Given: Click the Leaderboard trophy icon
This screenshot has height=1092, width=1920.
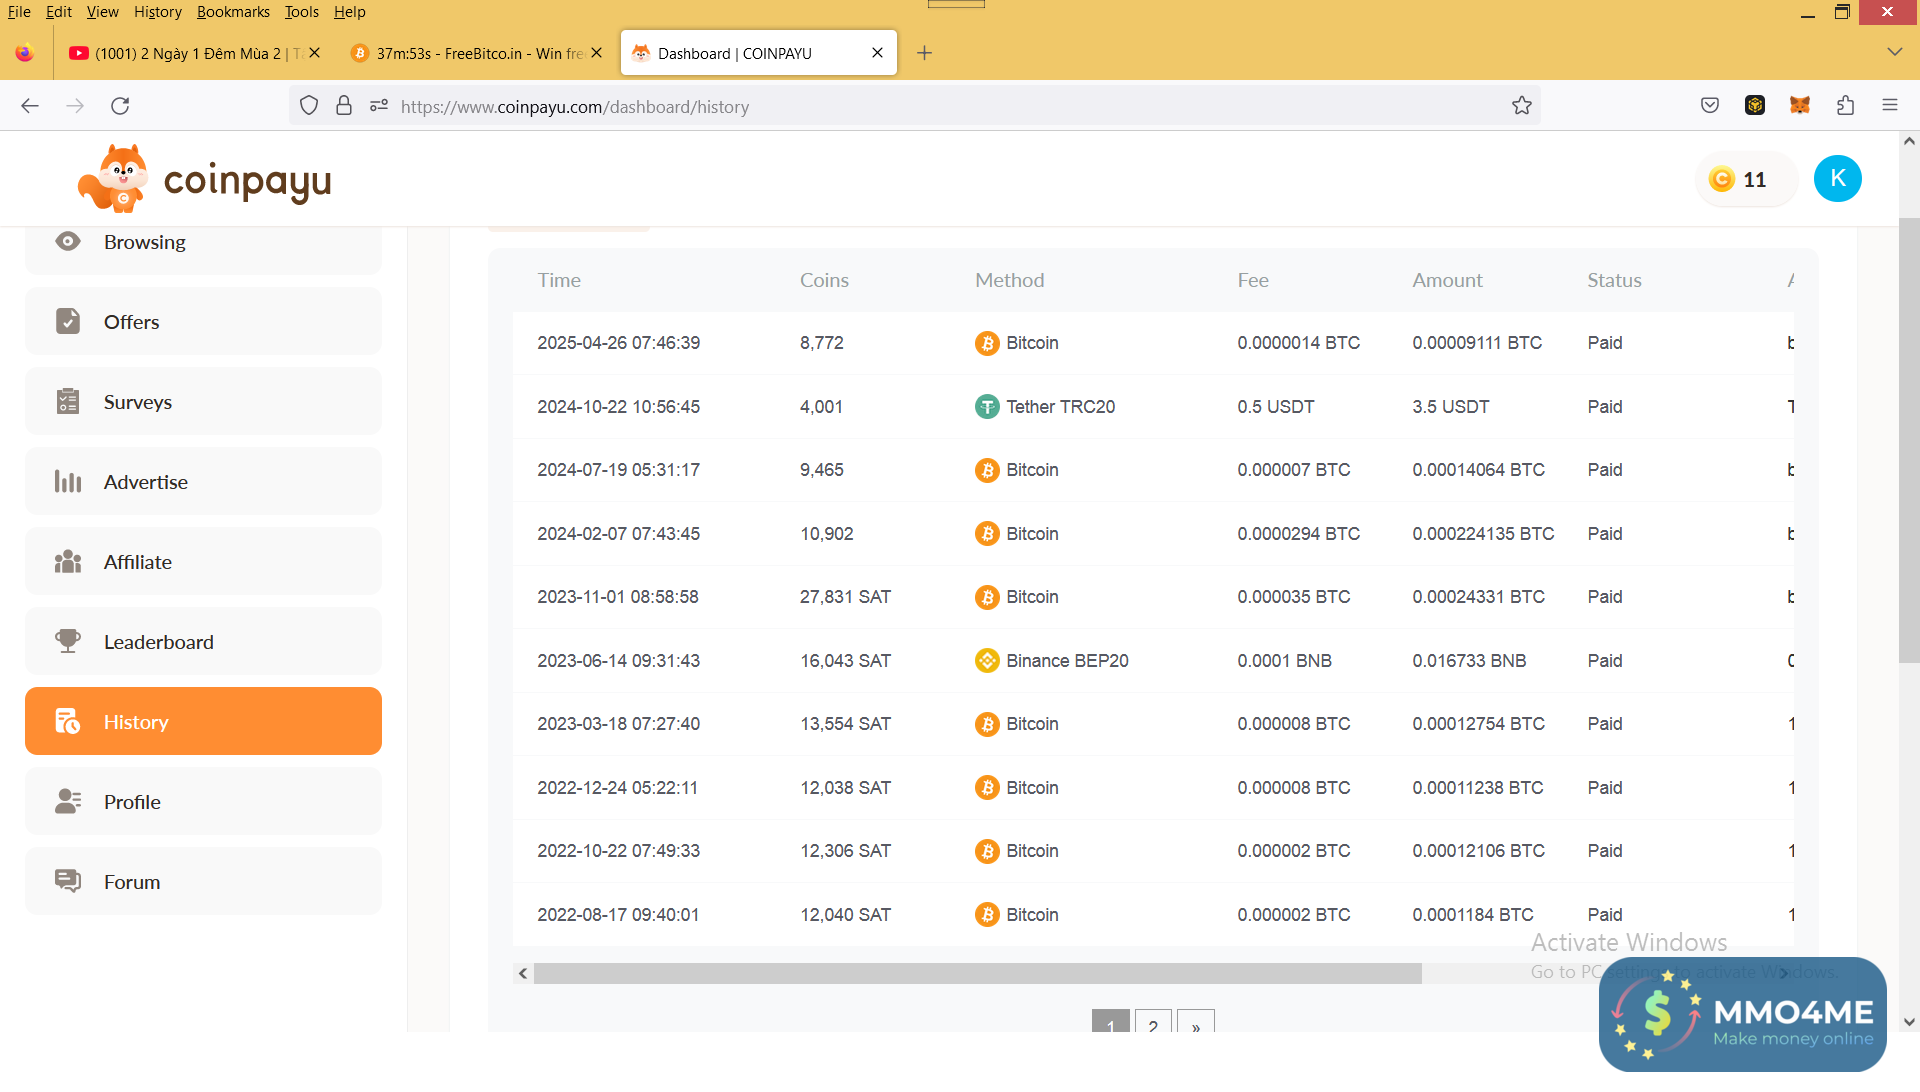Looking at the screenshot, I should [68, 641].
